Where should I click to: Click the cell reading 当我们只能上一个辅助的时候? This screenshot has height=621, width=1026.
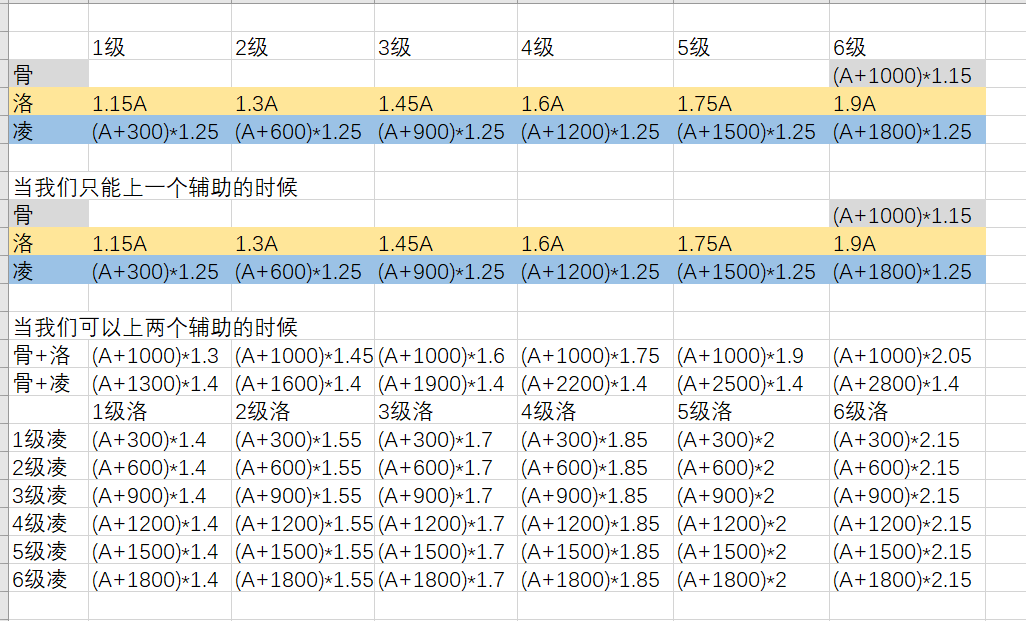(x=155, y=187)
